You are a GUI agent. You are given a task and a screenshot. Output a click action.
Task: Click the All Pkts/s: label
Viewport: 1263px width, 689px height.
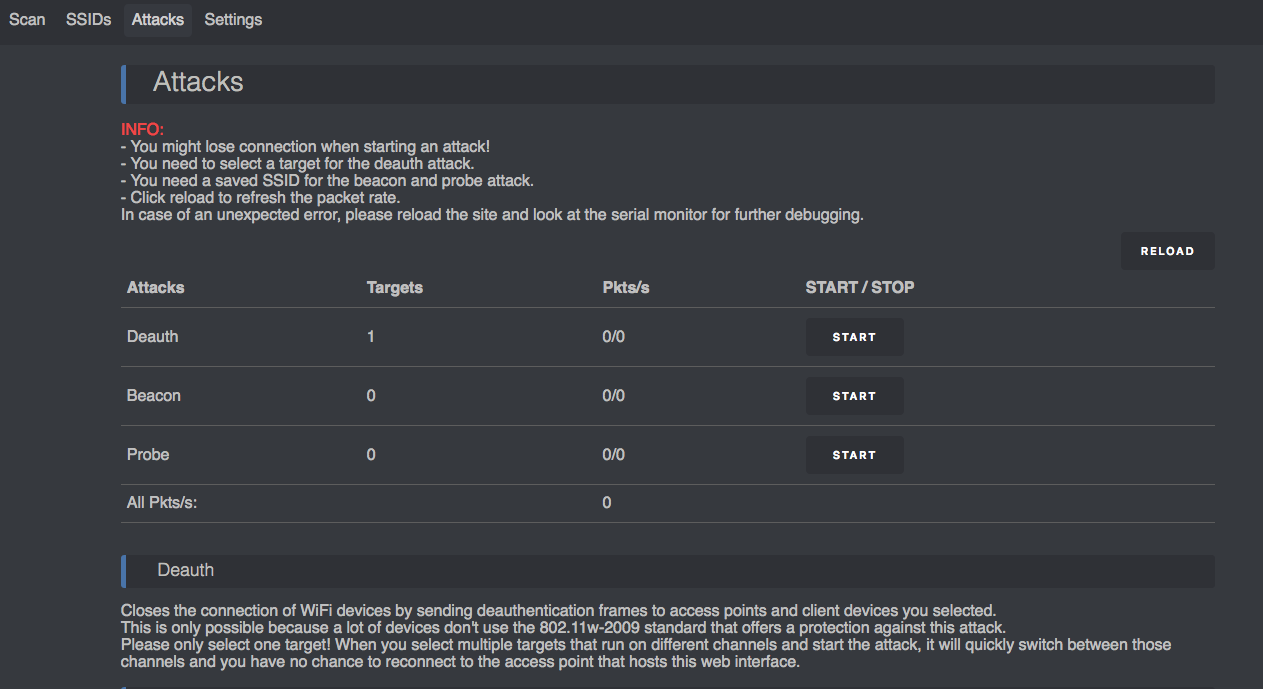[x=162, y=503]
